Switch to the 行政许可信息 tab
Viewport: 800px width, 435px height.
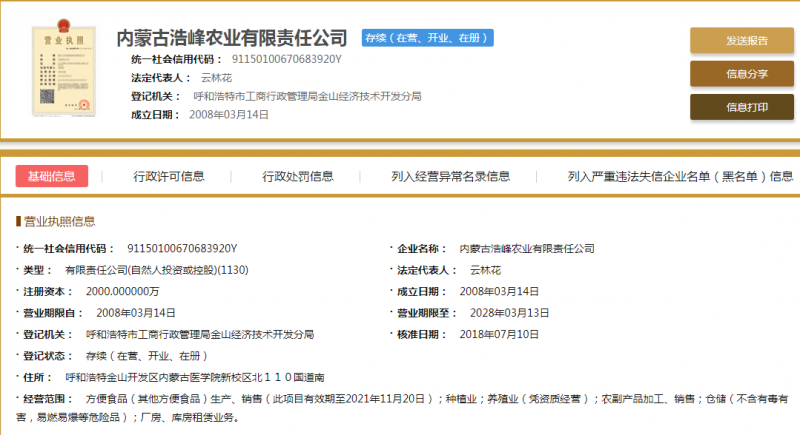pyautogui.click(x=169, y=176)
